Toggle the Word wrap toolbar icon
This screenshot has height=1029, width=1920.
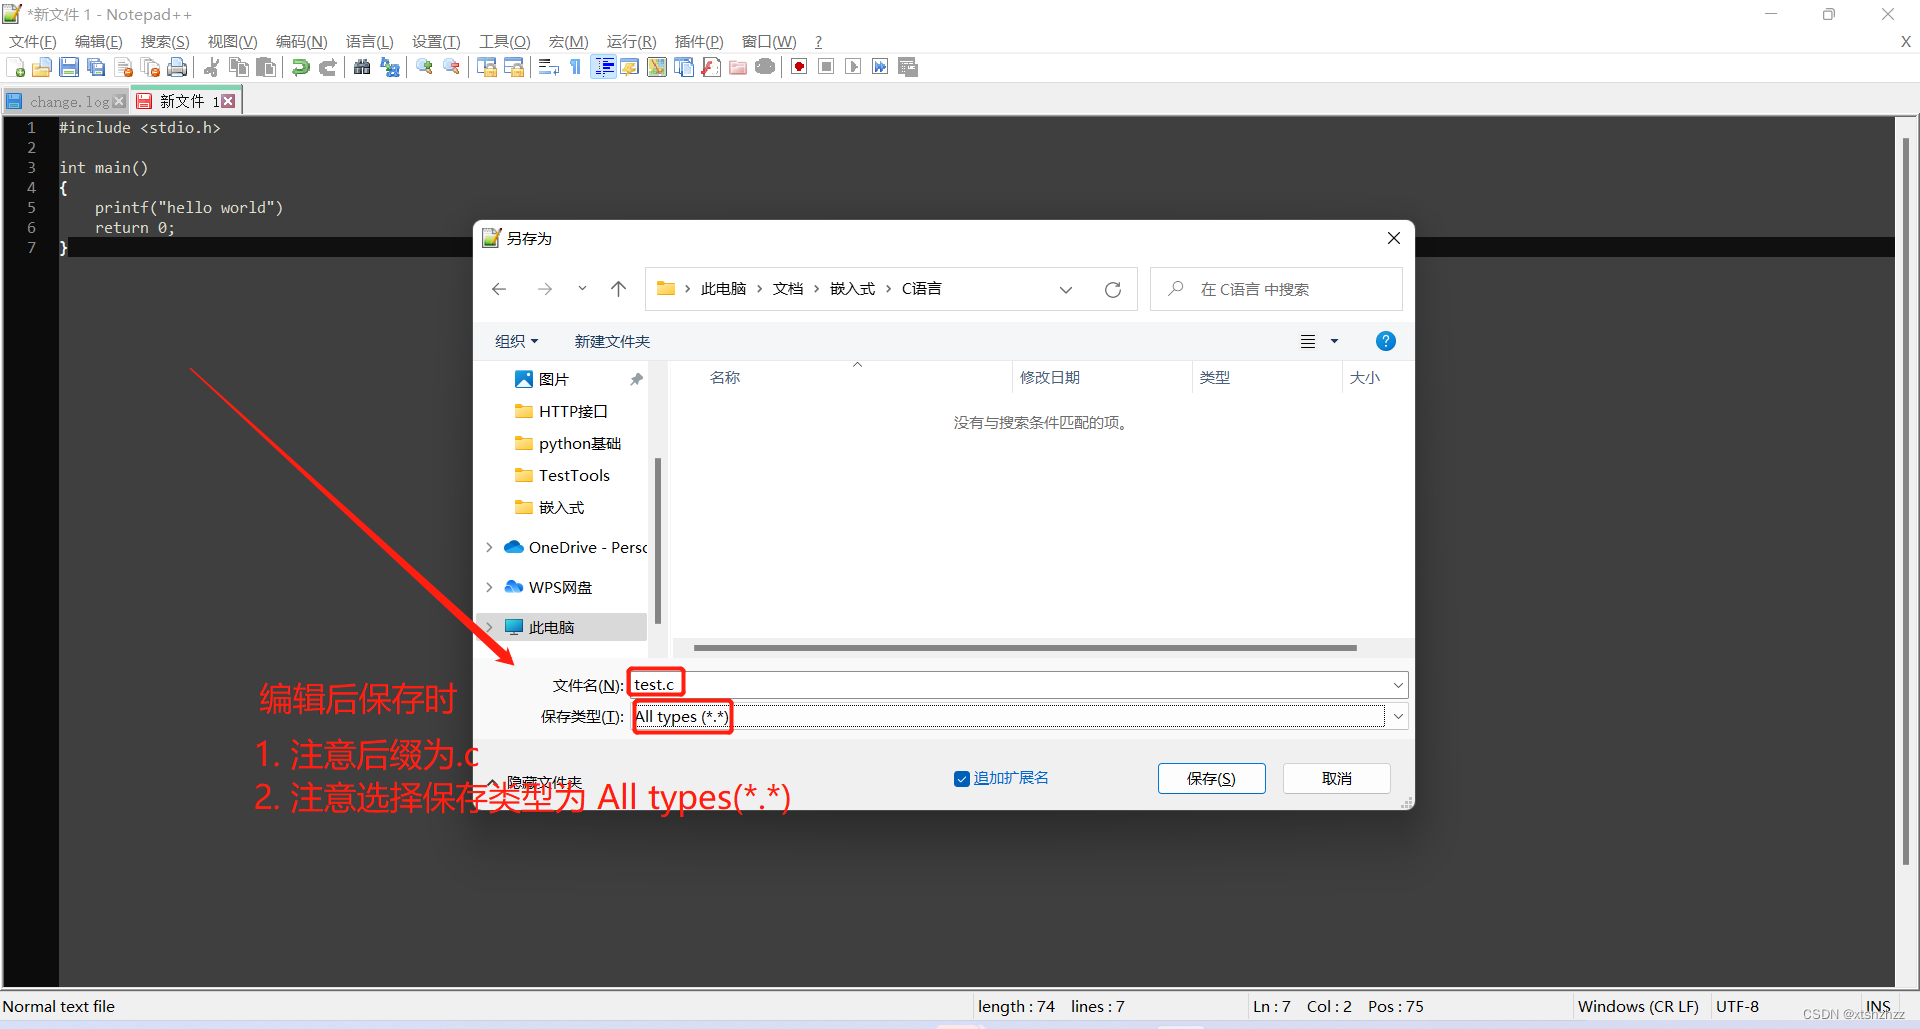[548, 67]
